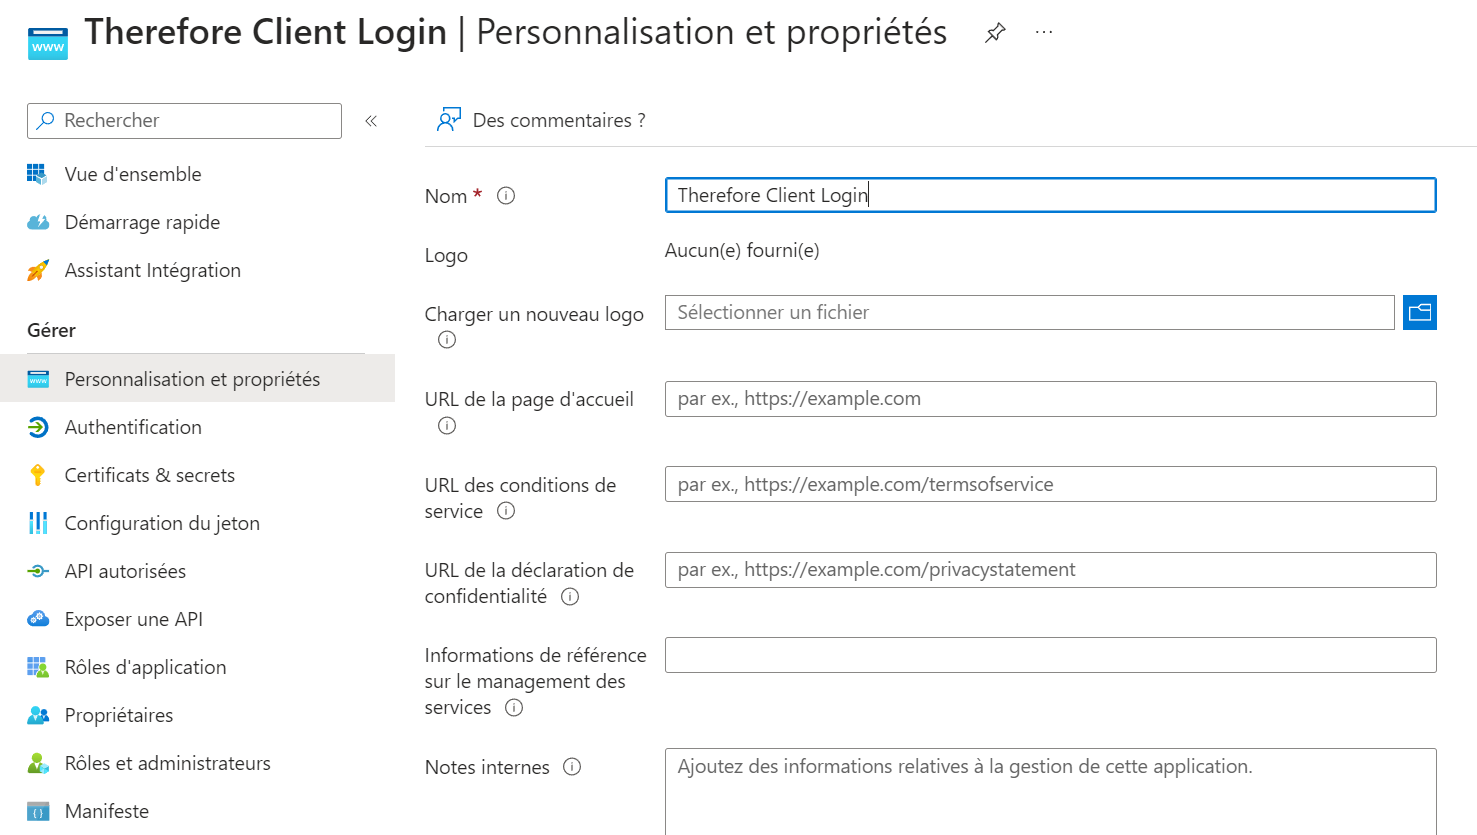Click info icon beside Notes internes

[572, 767]
